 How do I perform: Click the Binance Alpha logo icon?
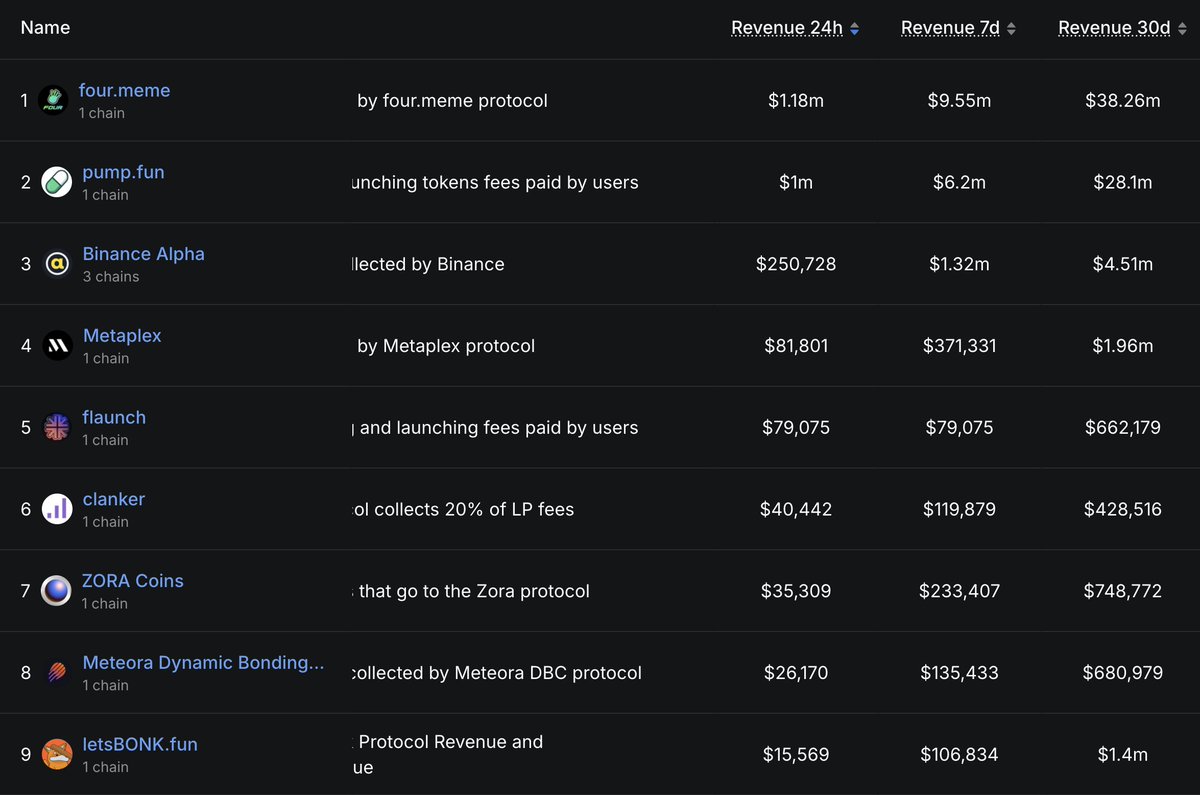click(57, 264)
